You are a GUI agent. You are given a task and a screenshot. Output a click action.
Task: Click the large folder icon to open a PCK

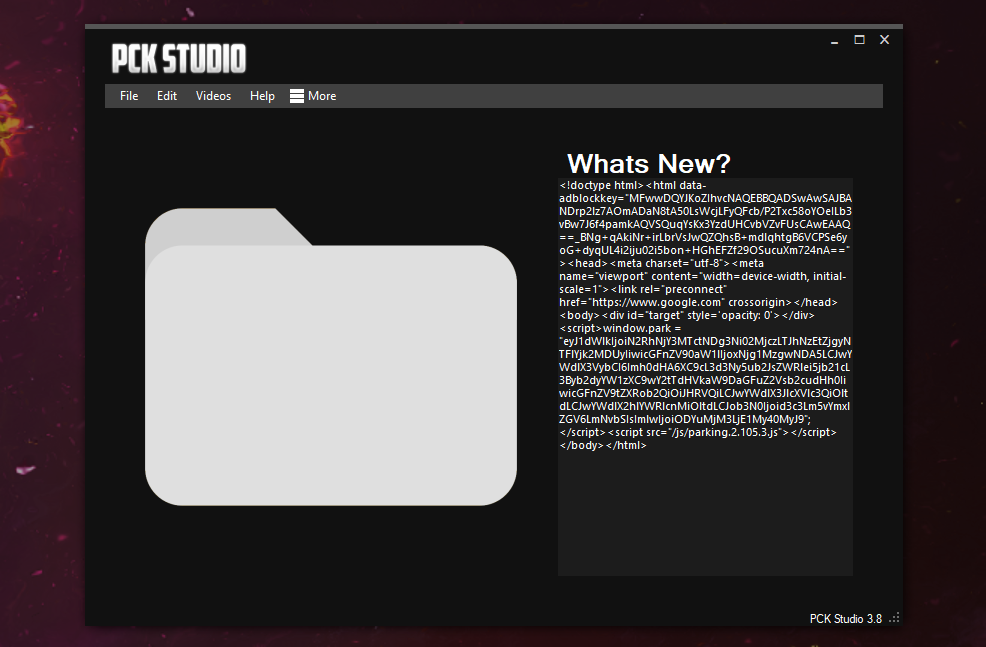(x=331, y=357)
